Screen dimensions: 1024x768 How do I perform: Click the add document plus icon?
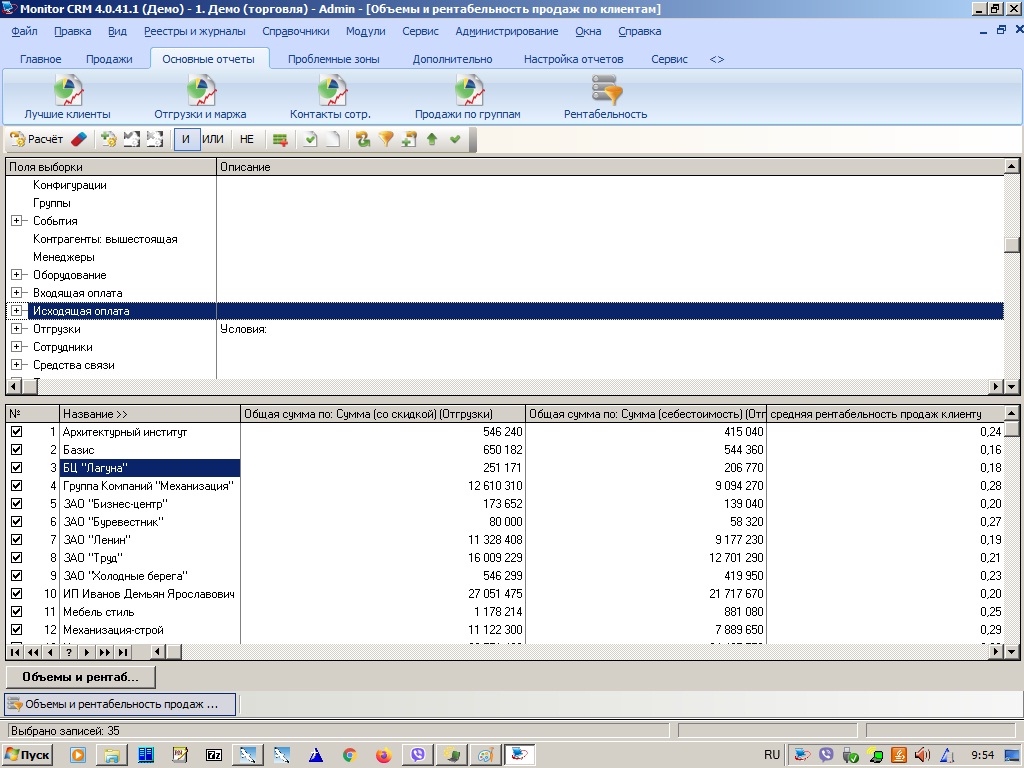coord(409,139)
